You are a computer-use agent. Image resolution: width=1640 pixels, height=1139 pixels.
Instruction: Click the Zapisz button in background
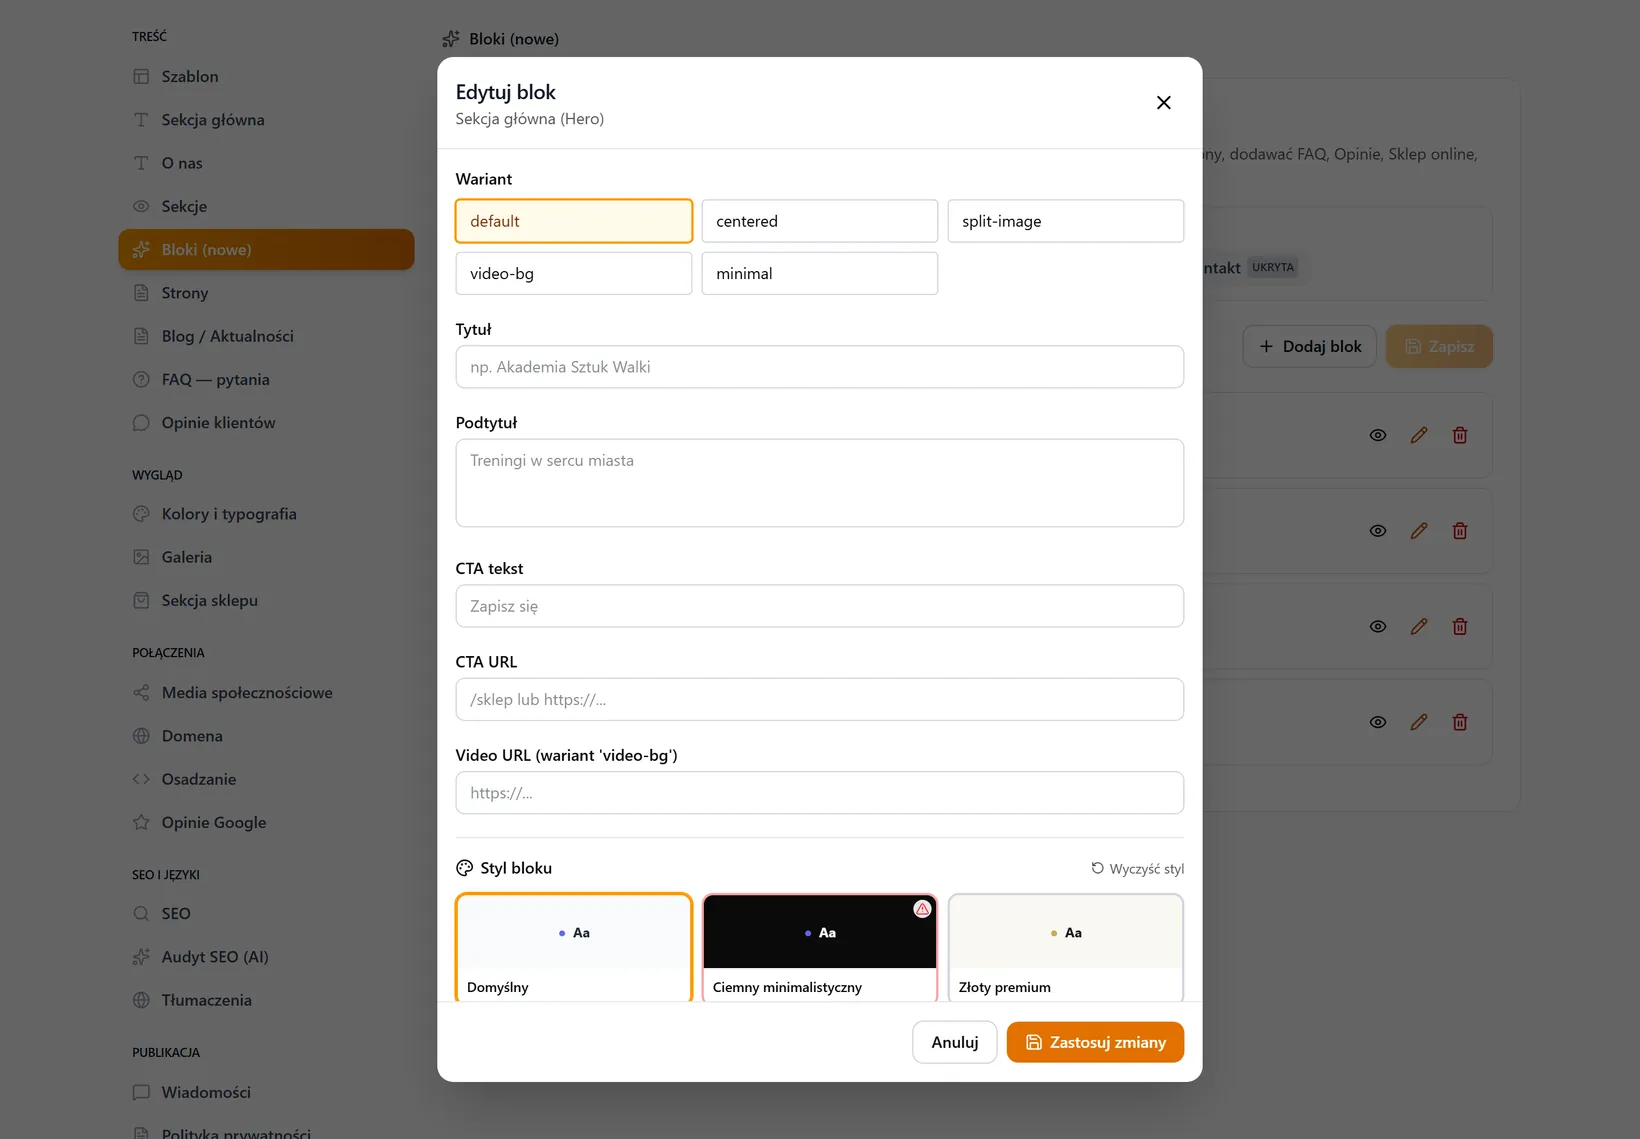pos(1439,346)
